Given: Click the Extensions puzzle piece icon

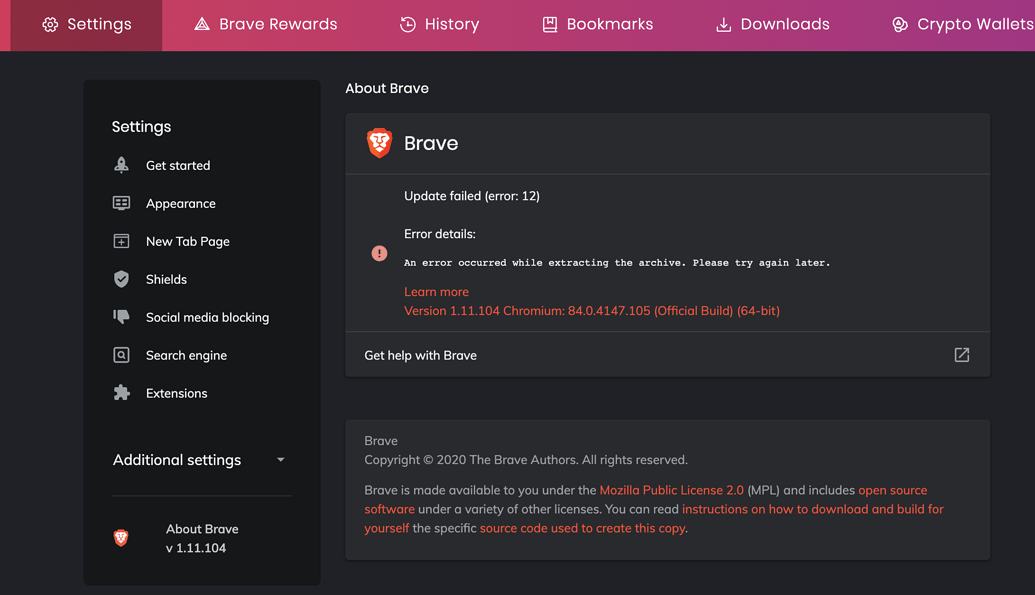Looking at the screenshot, I should 121,393.
